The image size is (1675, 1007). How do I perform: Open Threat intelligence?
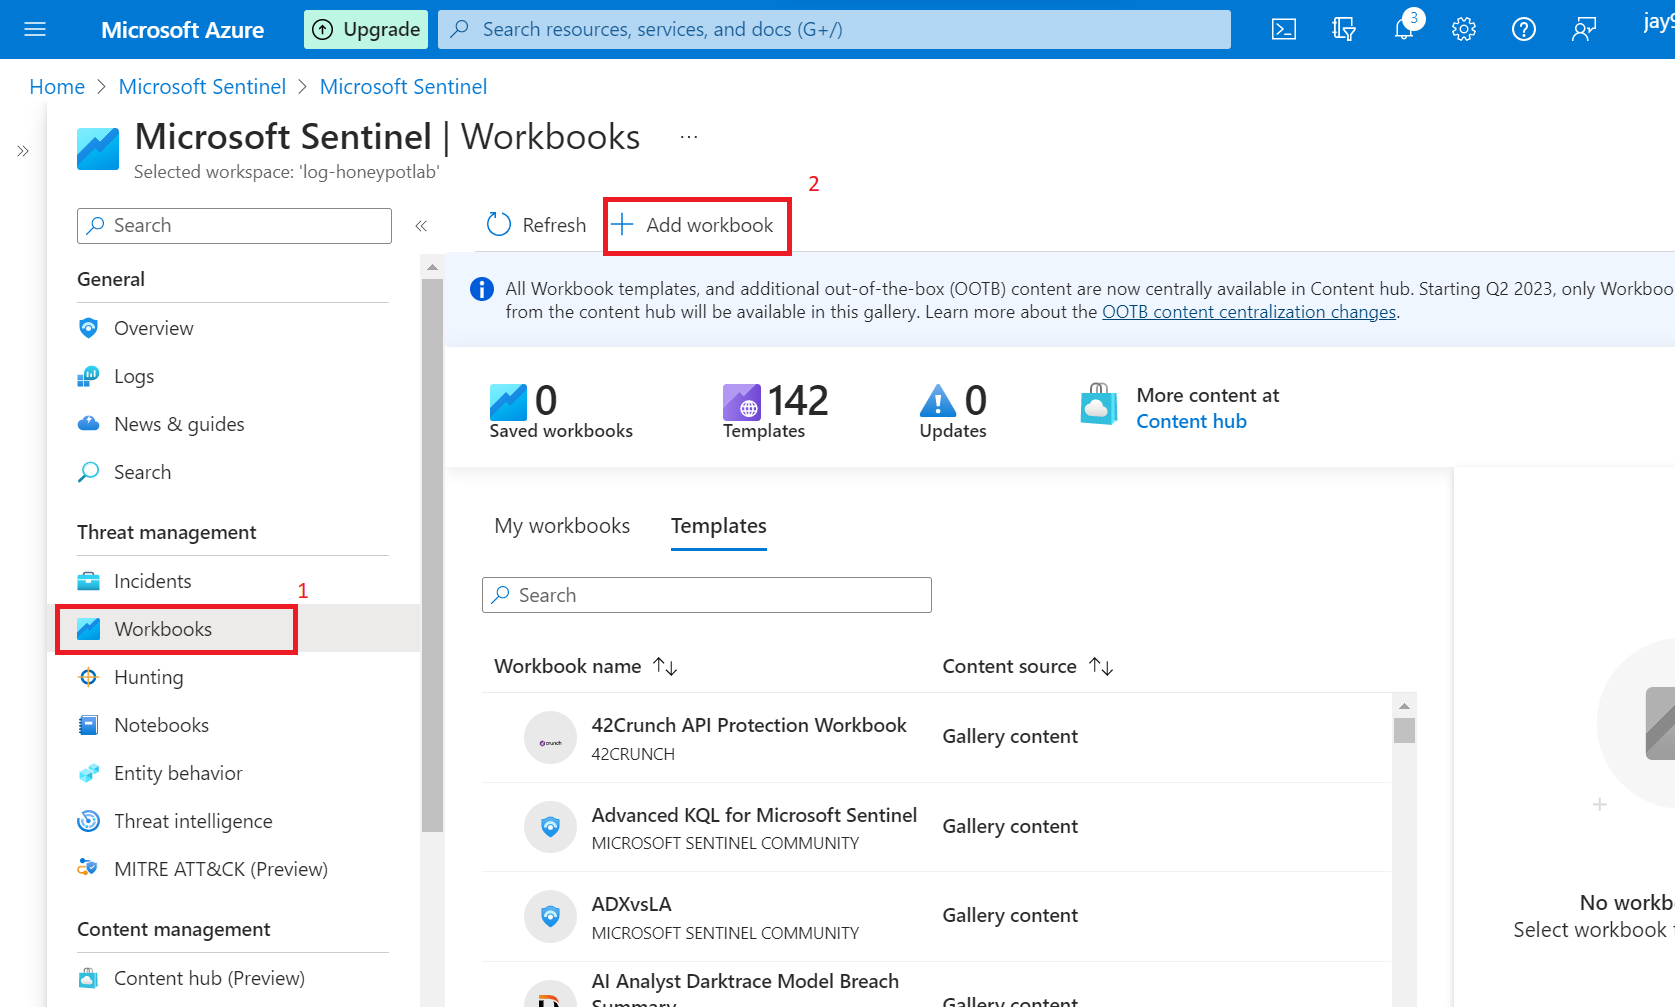(x=193, y=821)
